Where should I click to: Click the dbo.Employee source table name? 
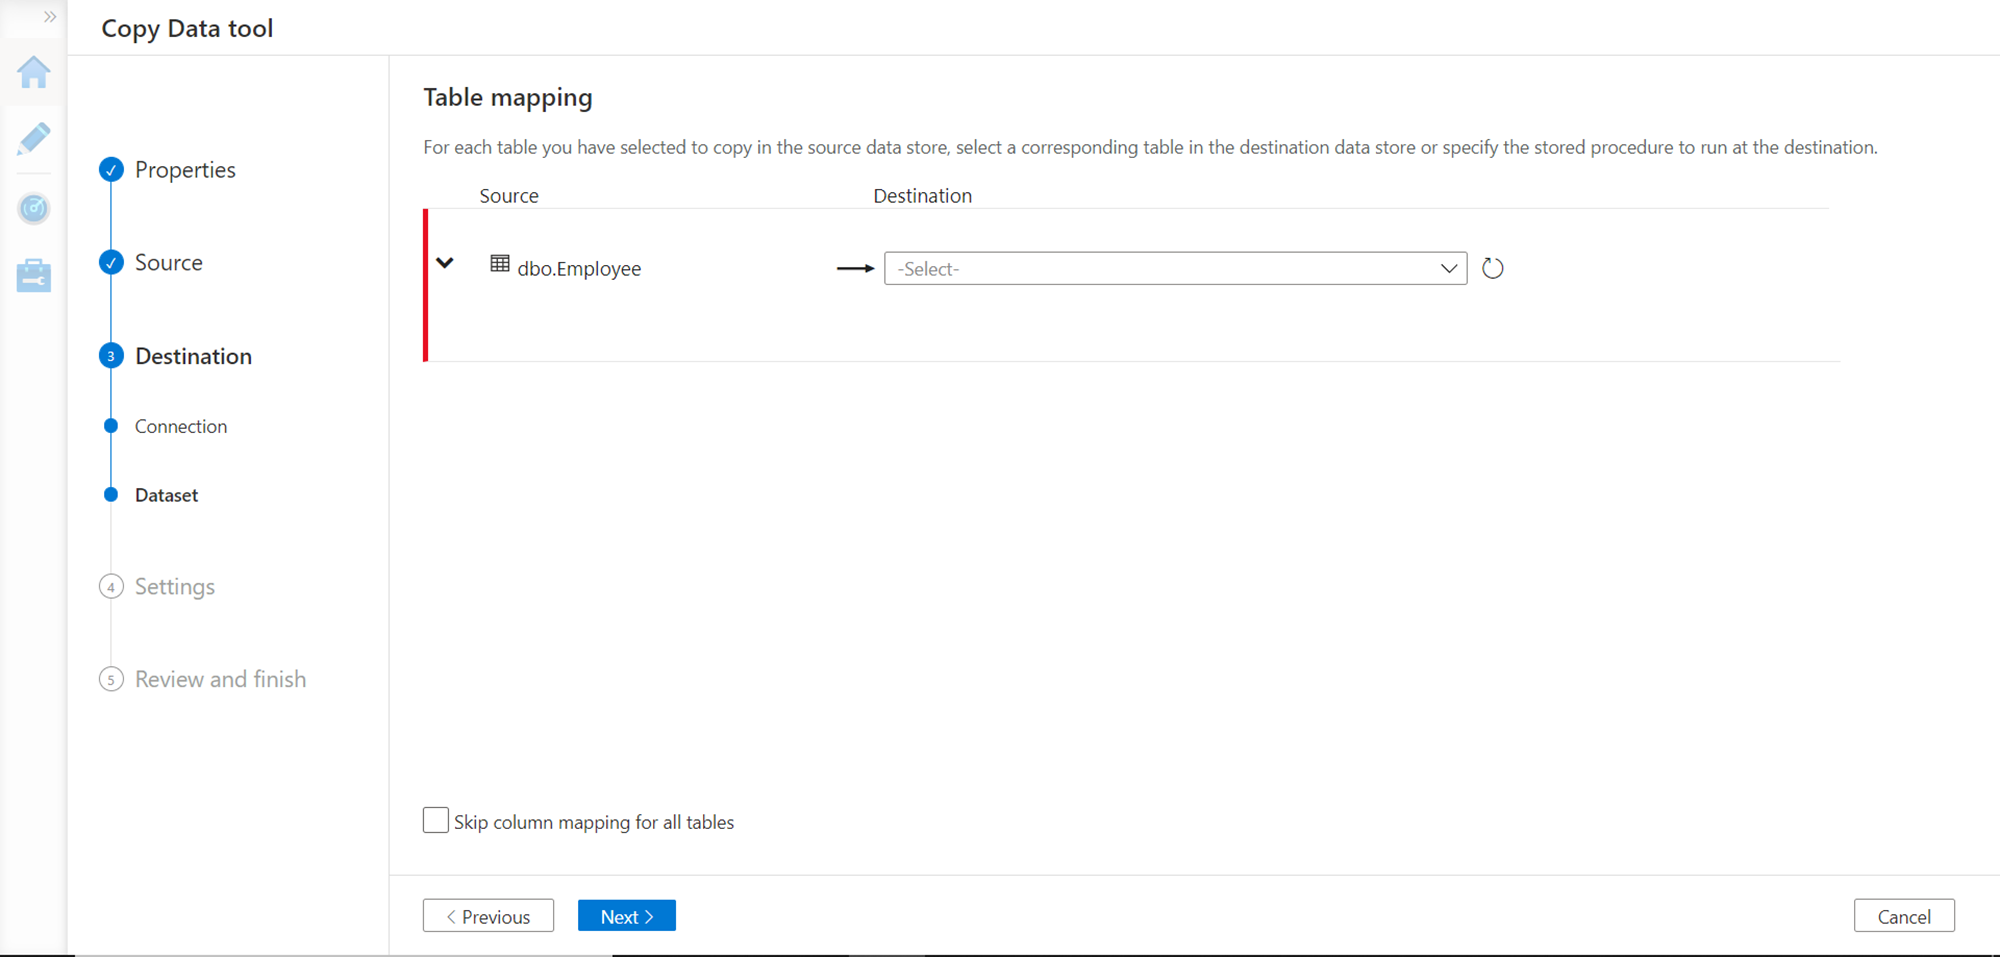pyautogui.click(x=579, y=268)
